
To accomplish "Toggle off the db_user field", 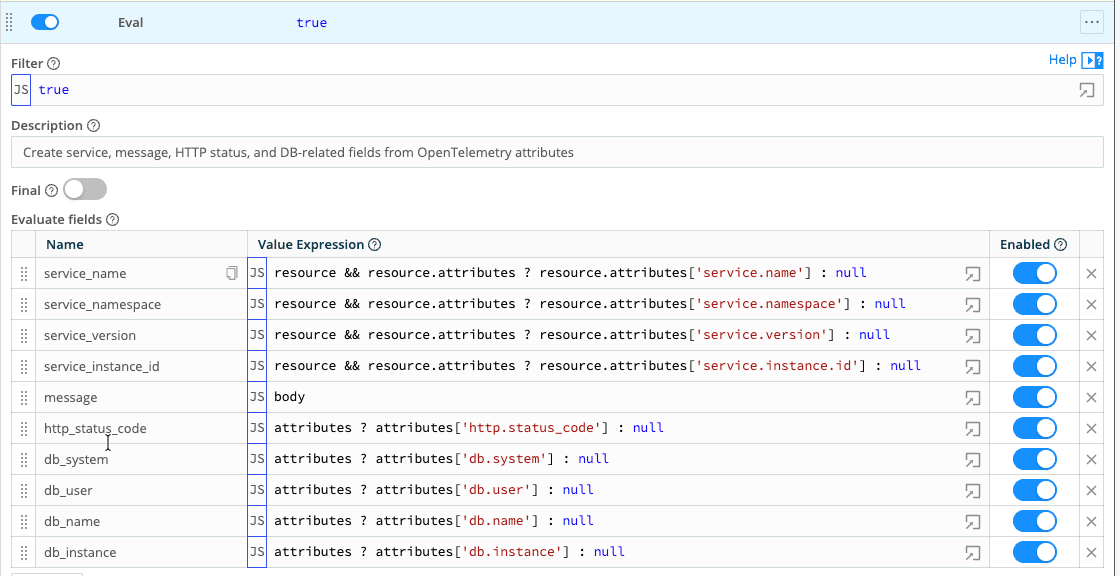I will tap(1034, 490).
